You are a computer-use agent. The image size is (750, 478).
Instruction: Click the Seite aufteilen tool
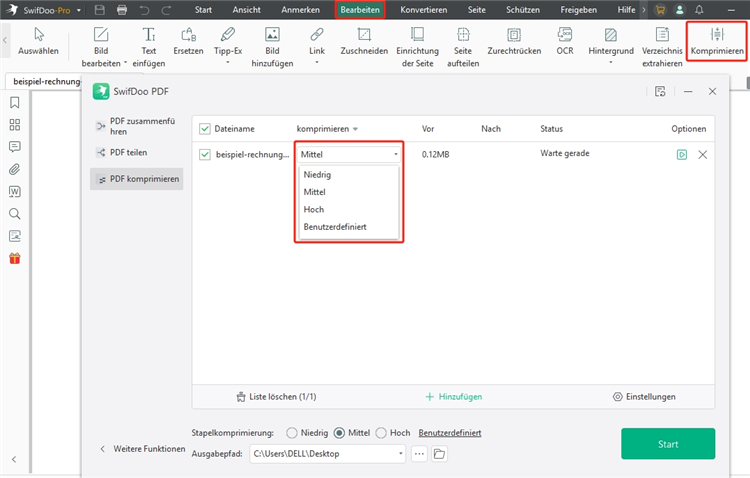(463, 47)
